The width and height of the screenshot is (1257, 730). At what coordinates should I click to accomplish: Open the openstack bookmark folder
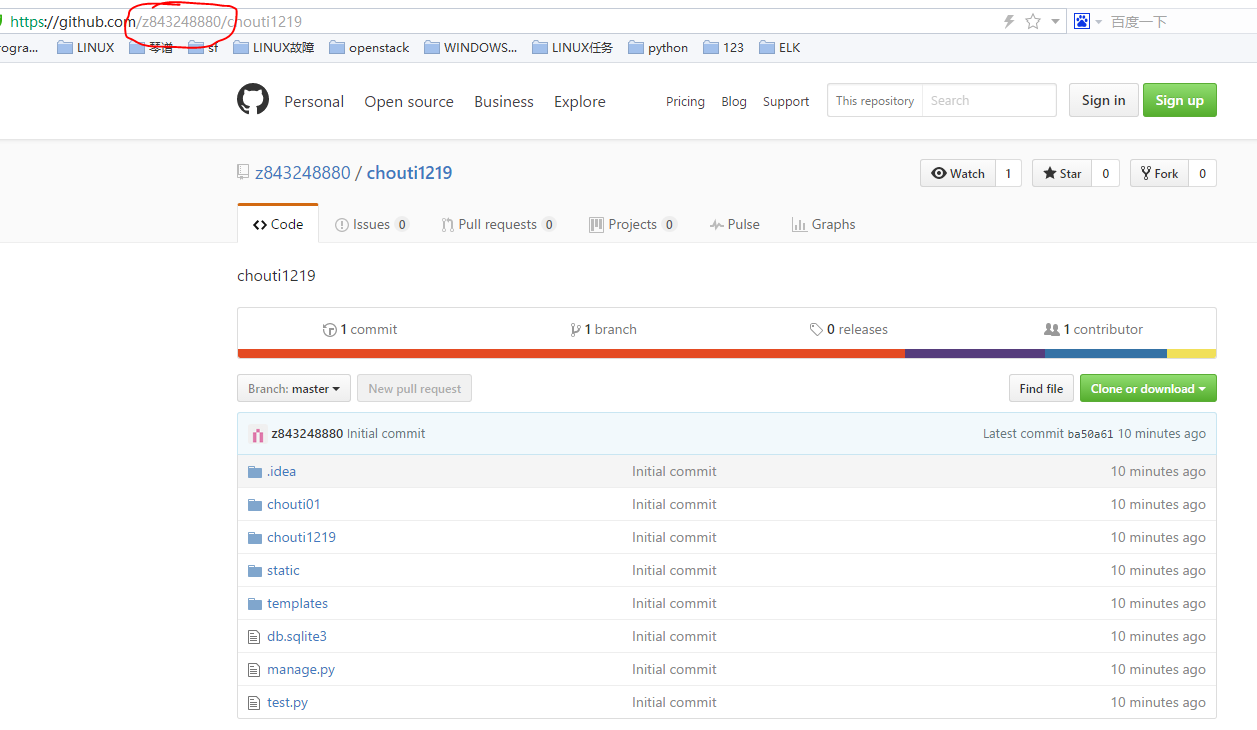click(369, 47)
